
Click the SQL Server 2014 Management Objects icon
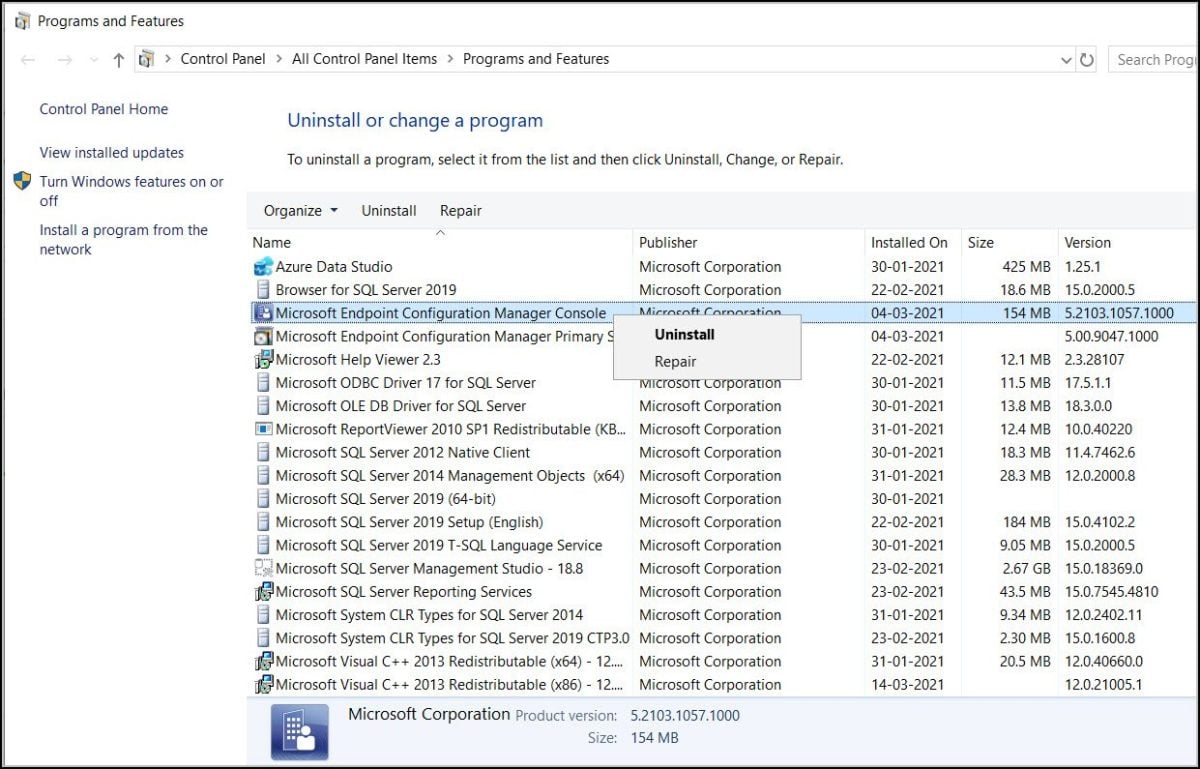(x=263, y=476)
